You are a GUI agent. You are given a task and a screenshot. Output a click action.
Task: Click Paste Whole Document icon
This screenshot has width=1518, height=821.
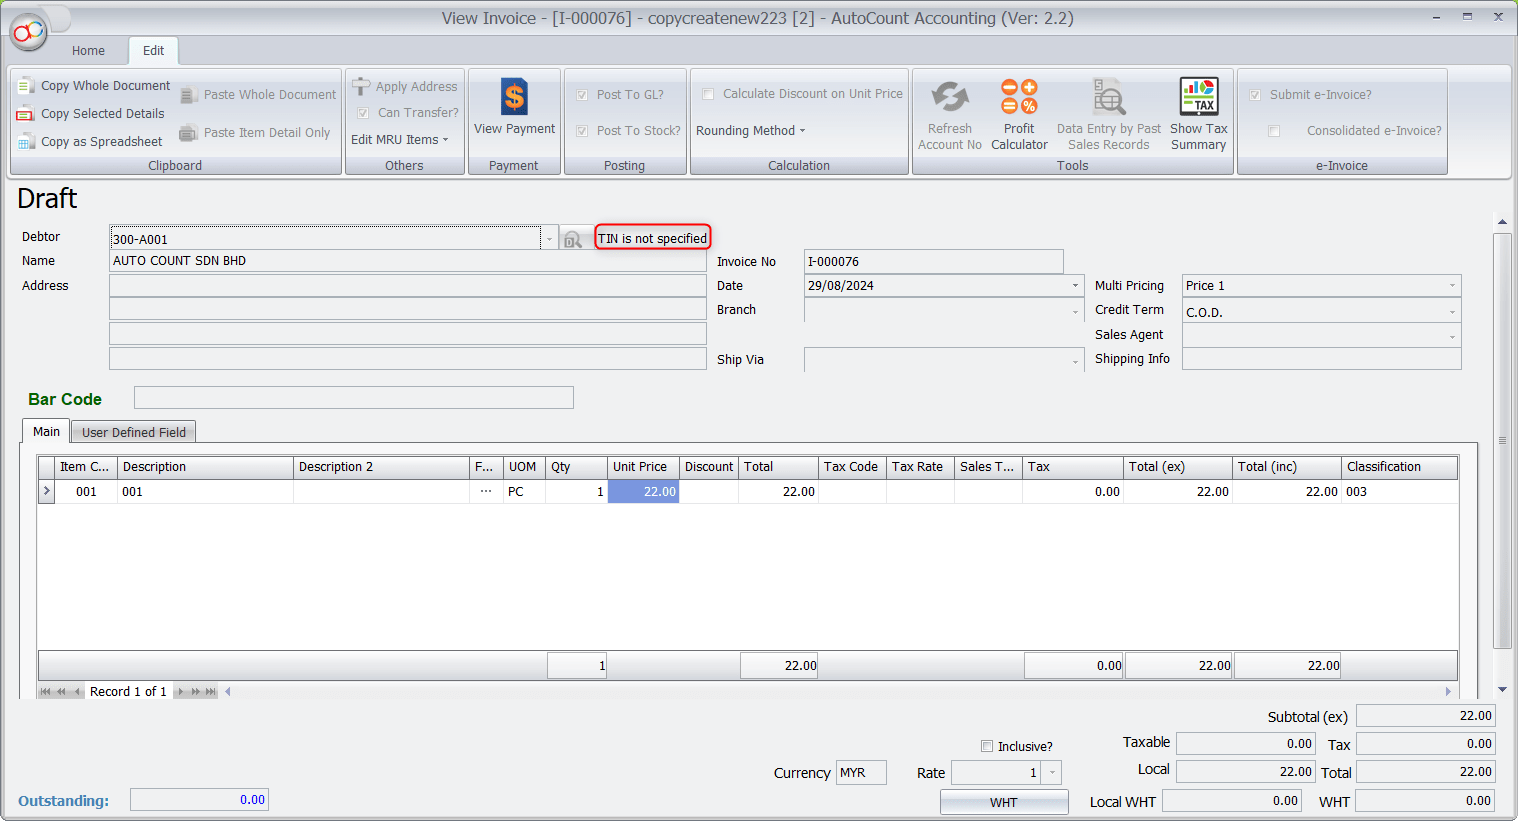tap(189, 95)
